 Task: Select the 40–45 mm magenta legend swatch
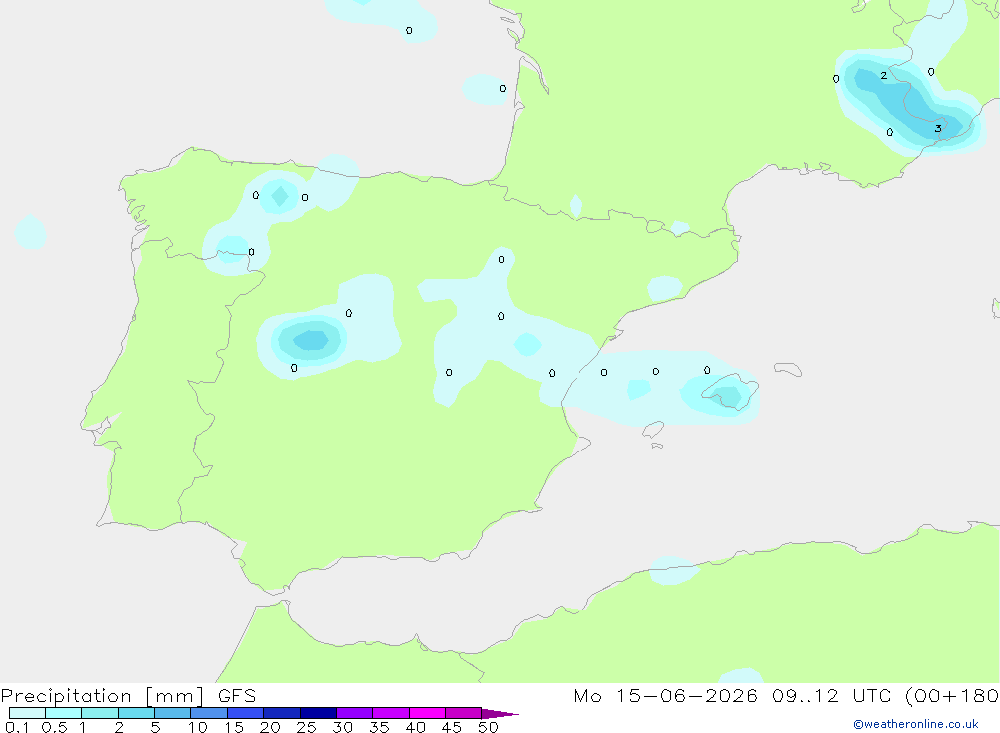point(427,713)
